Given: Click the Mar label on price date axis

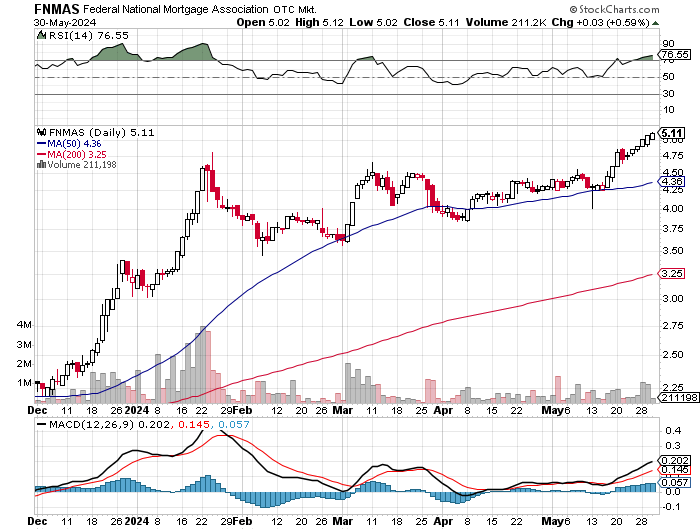Looking at the screenshot, I should pyautogui.click(x=343, y=410).
